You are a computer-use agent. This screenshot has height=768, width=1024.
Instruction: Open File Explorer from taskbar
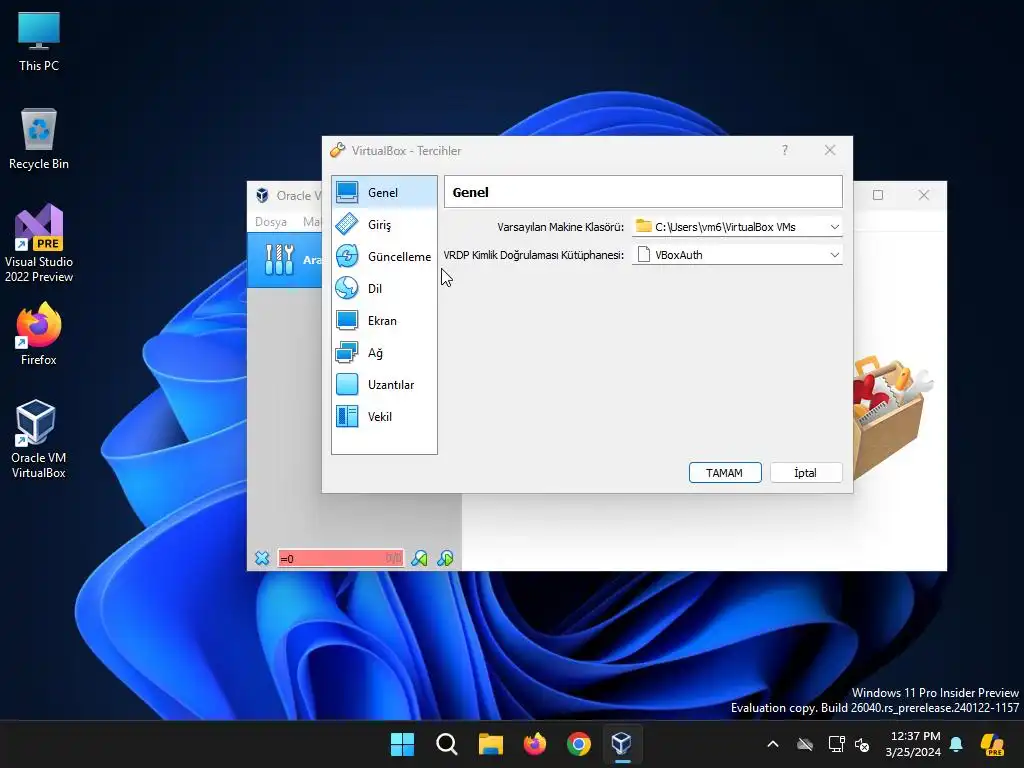[x=490, y=744]
